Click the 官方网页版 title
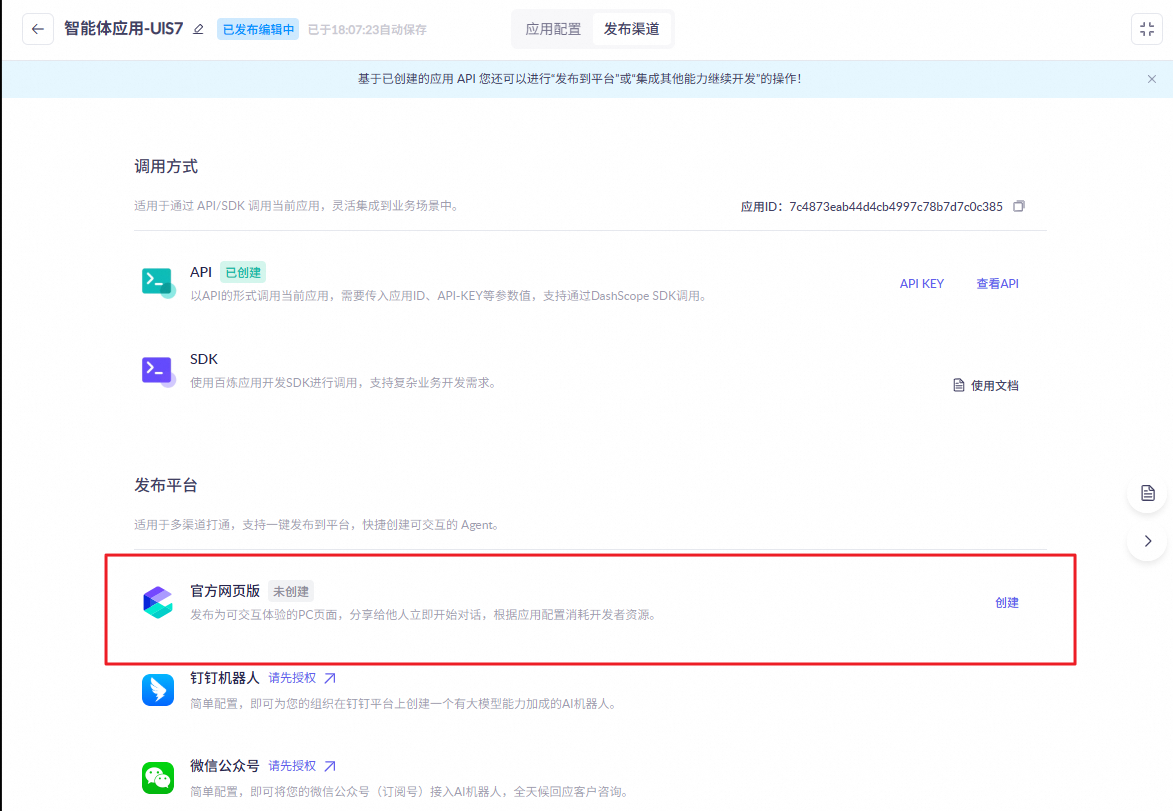Image resolution: width=1173 pixels, height=811 pixels. (224, 591)
